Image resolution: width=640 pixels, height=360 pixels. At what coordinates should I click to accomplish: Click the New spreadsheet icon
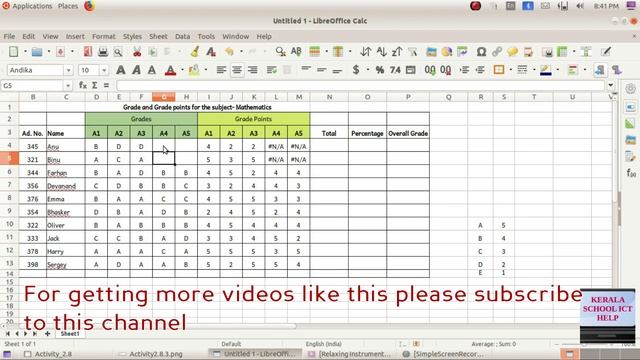(13, 52)
